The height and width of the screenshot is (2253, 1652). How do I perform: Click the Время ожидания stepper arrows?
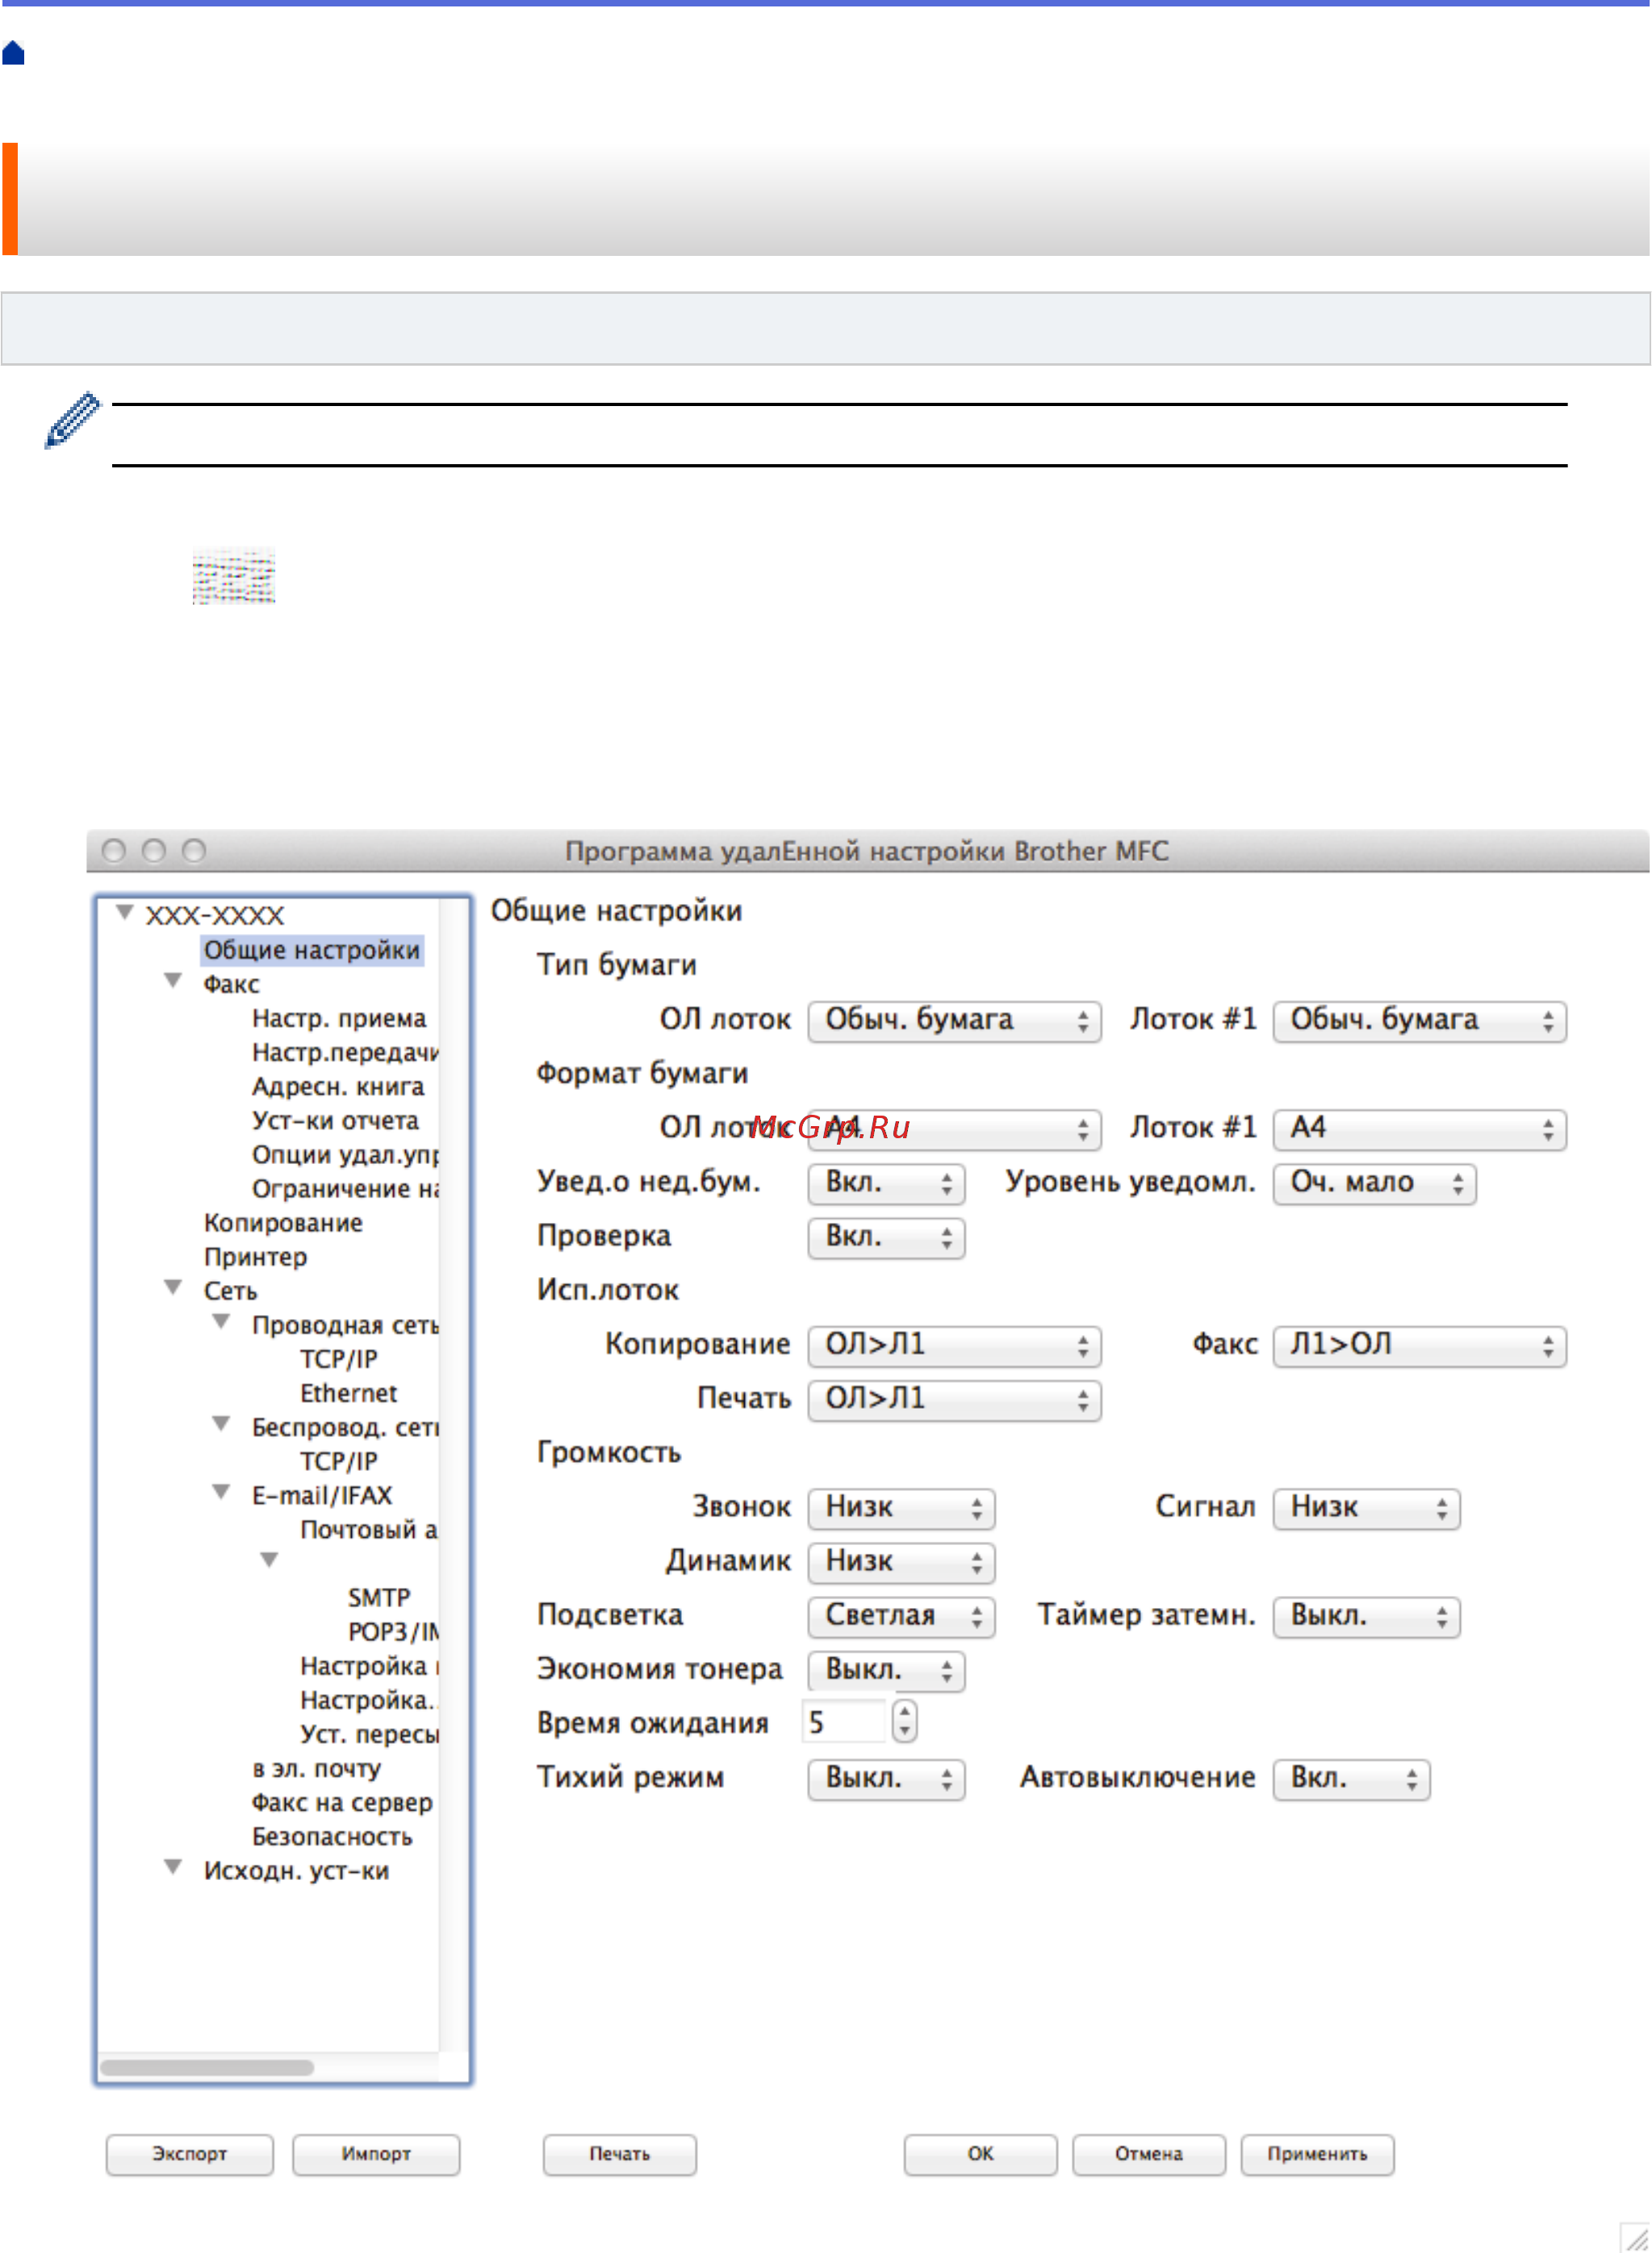[x=905, y=1722]
